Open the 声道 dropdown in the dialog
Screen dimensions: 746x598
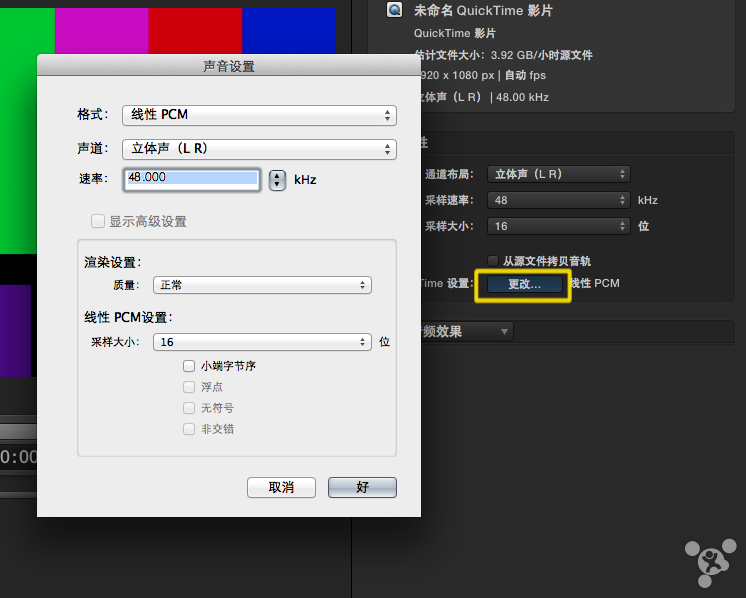click(x=259, y=149)
